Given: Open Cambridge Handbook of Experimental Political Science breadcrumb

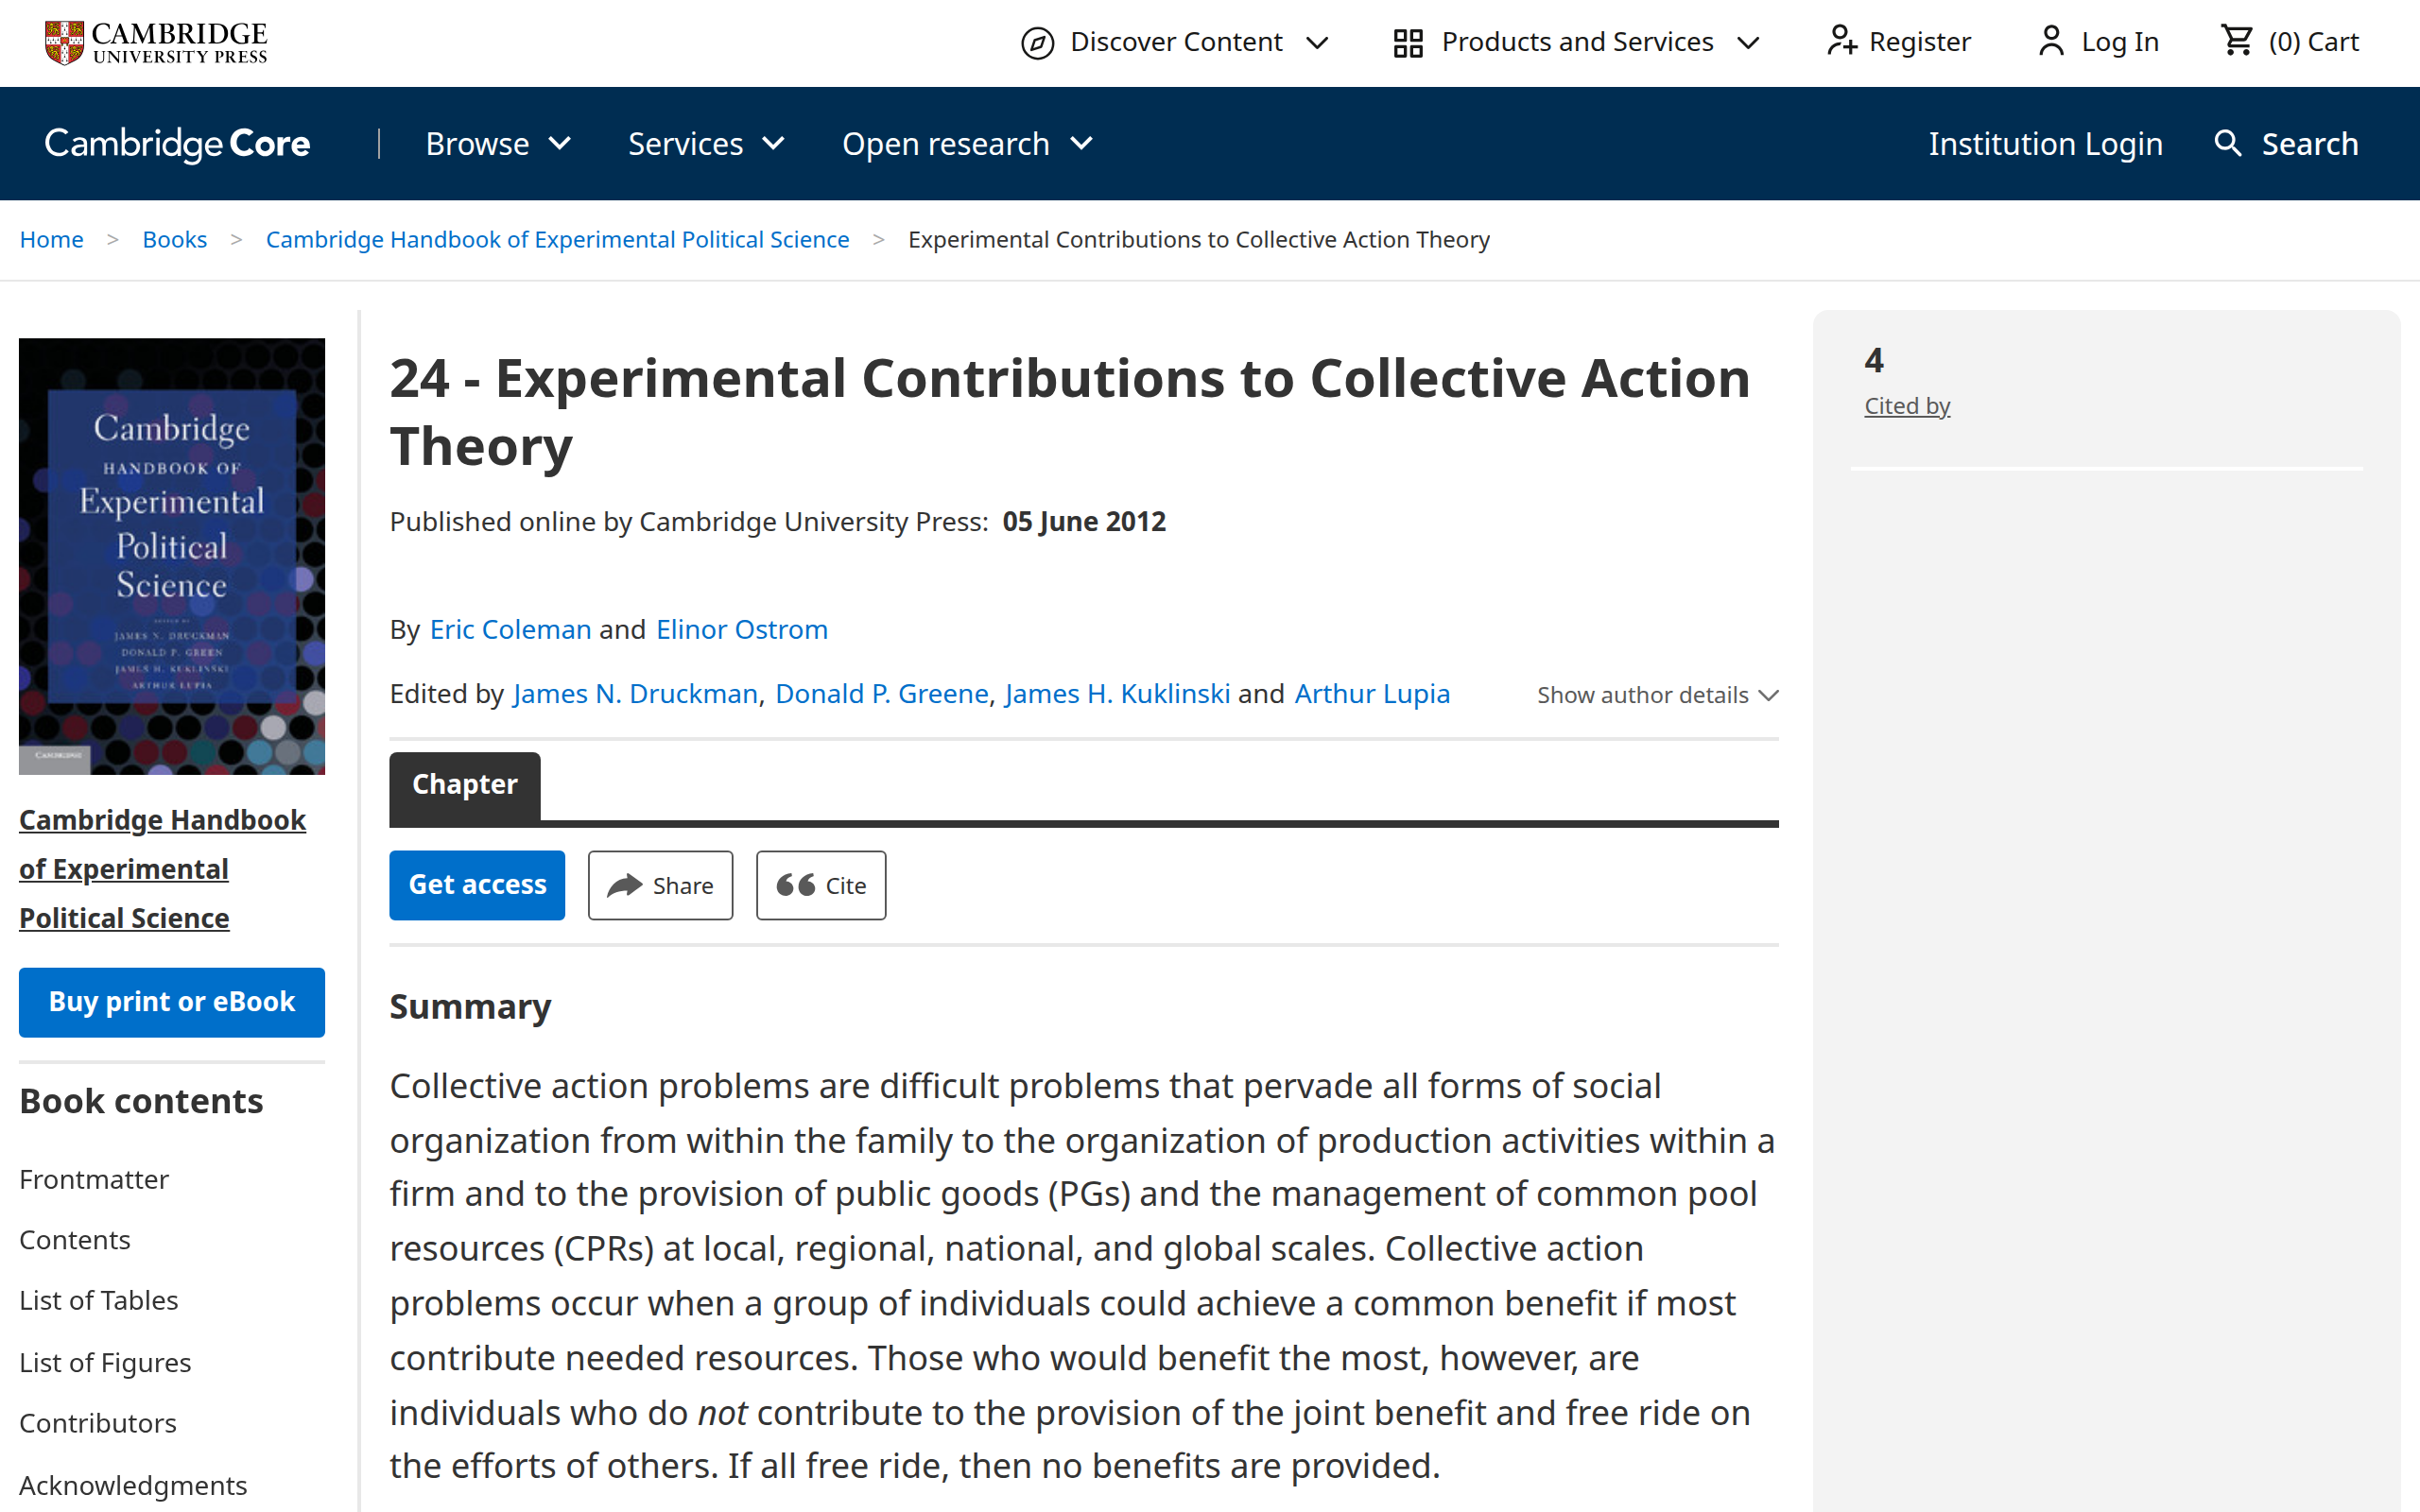Looking at the screenshot, I should [x=557, y=240].
